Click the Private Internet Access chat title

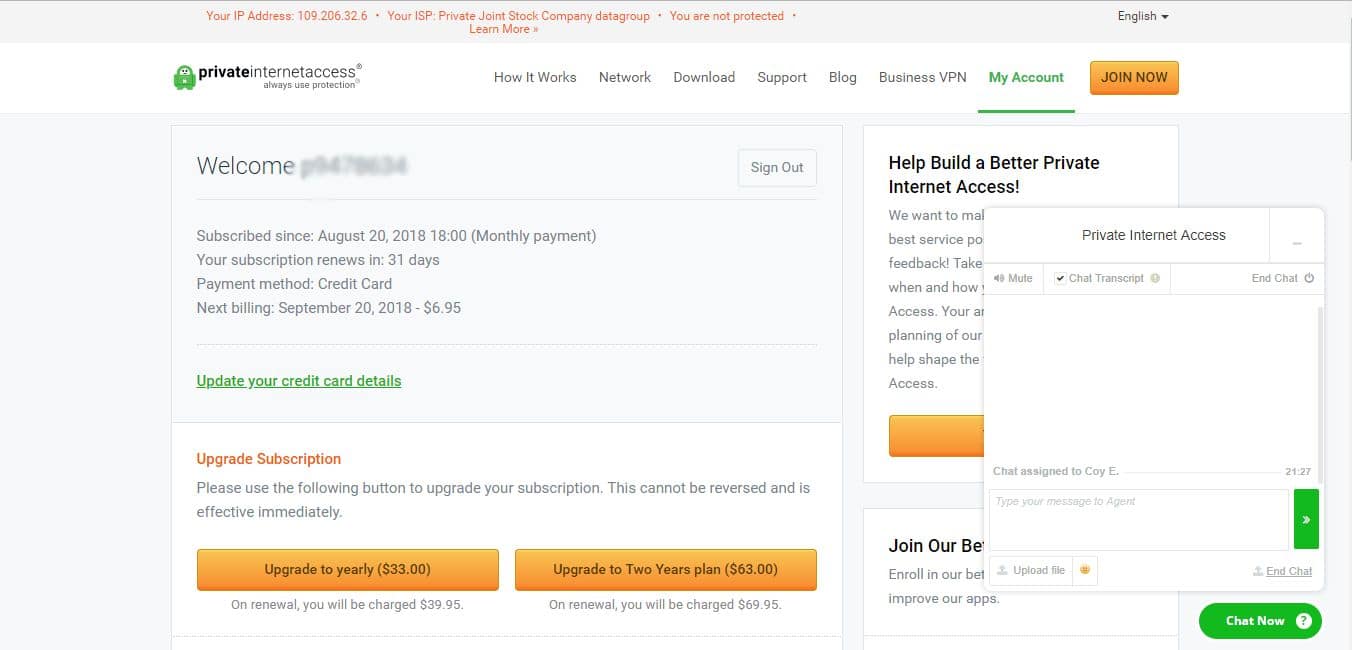click(1154, 235)
